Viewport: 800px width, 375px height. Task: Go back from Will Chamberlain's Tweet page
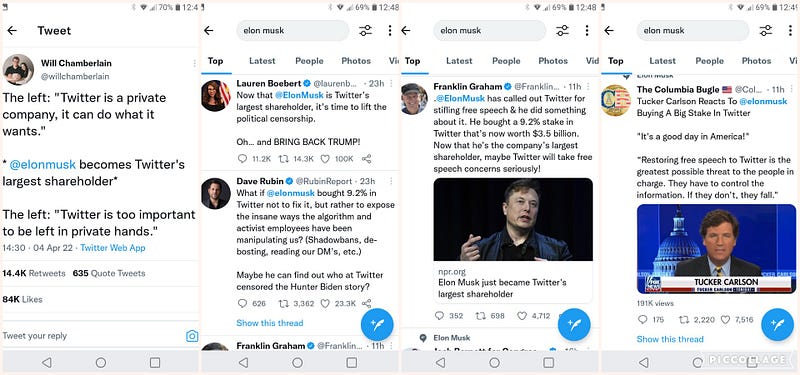coord(12,31)
